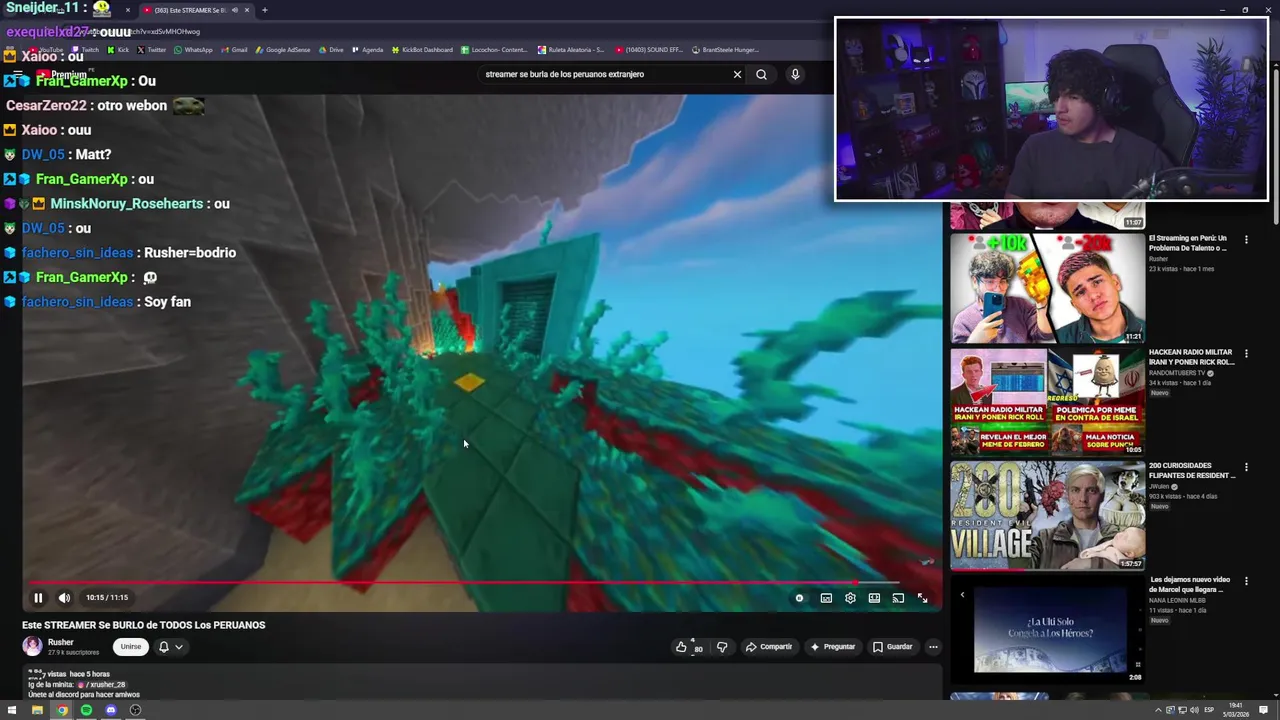Open the Twitter bookmark
Screen dimensions: 1280x720
click(151, 50)
